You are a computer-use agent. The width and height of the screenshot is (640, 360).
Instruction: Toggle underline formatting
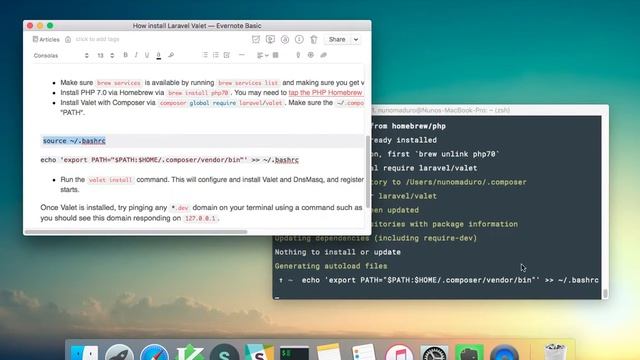pos(147,55)
